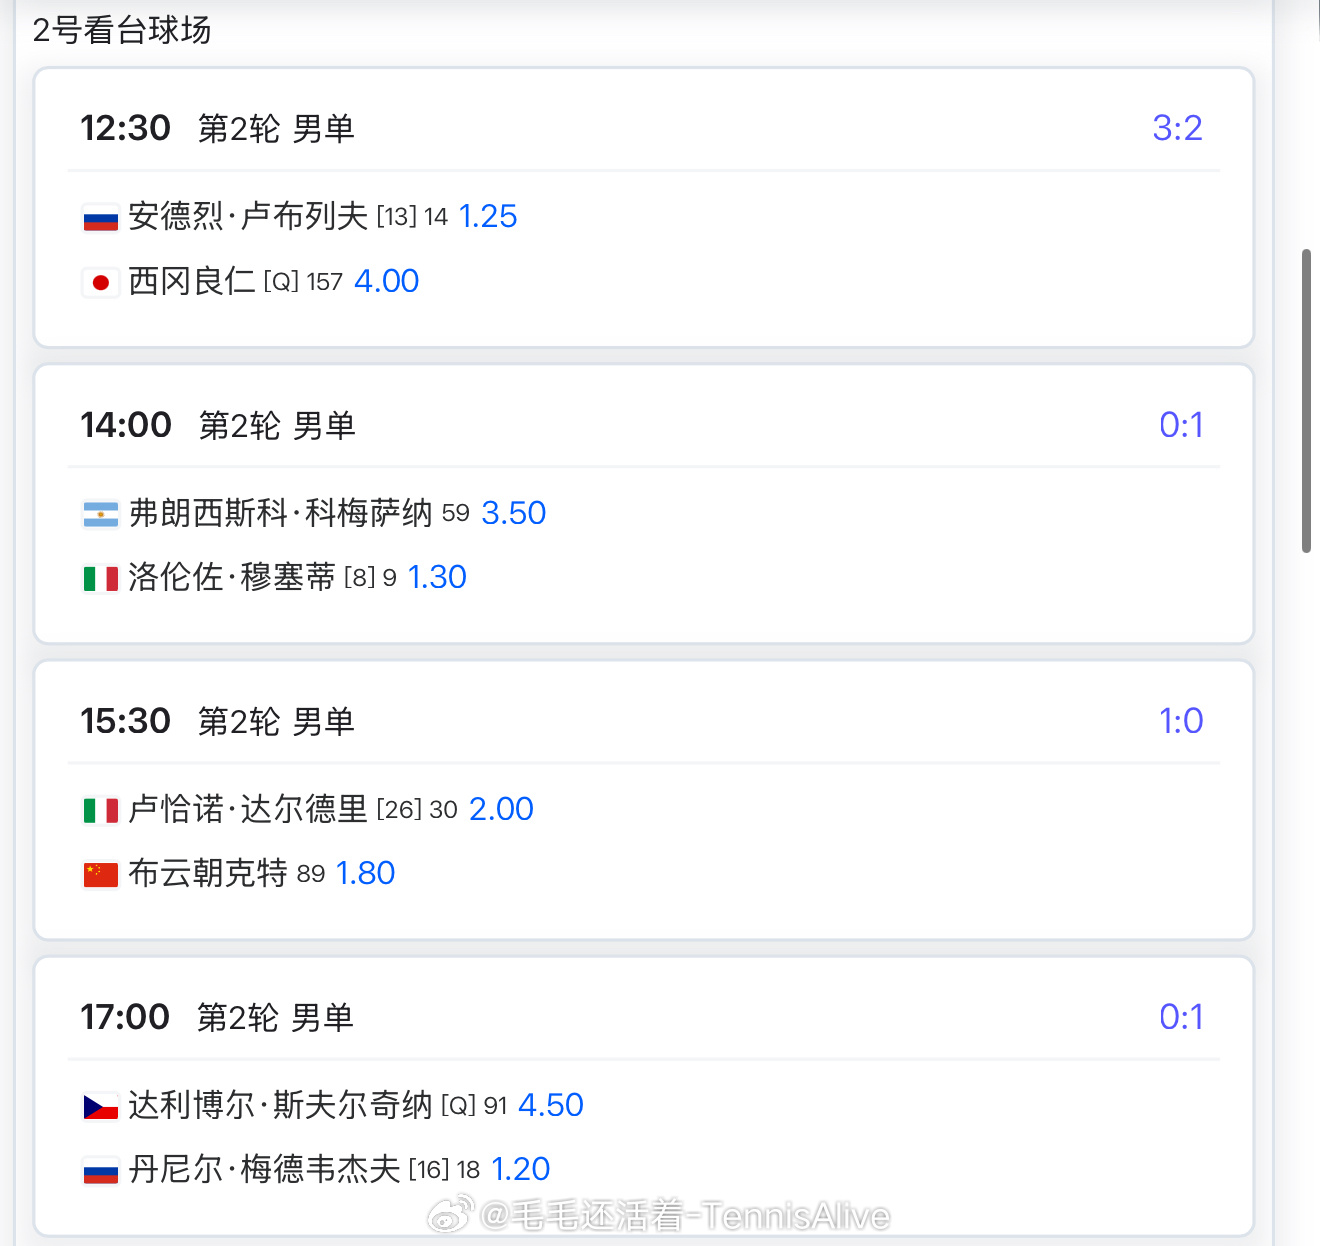Click the Russian flag beside 安德烈·卢布列夫
The height and width of the screenshot is (1246, 1320).
tap(100, 218)
